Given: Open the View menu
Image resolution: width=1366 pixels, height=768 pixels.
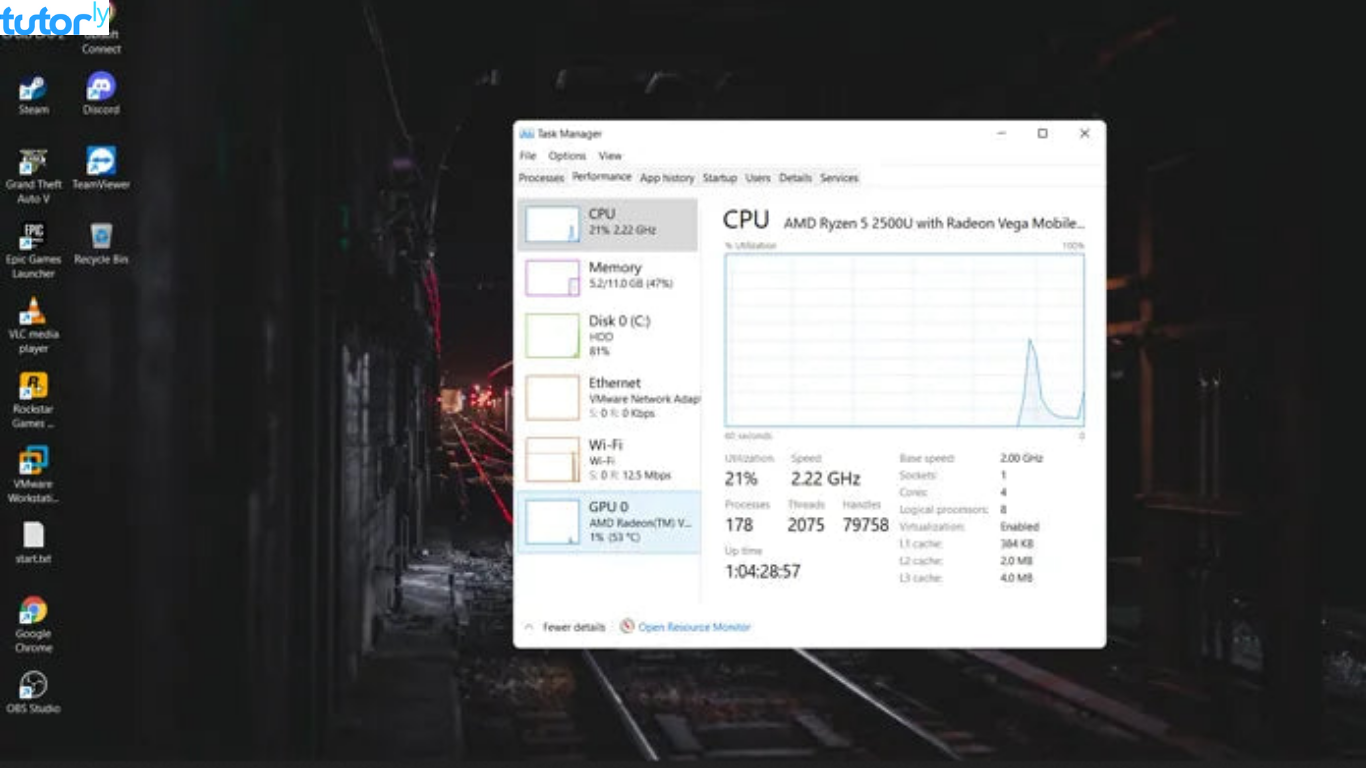Looking at the screenshot, I should click(609, 156).
